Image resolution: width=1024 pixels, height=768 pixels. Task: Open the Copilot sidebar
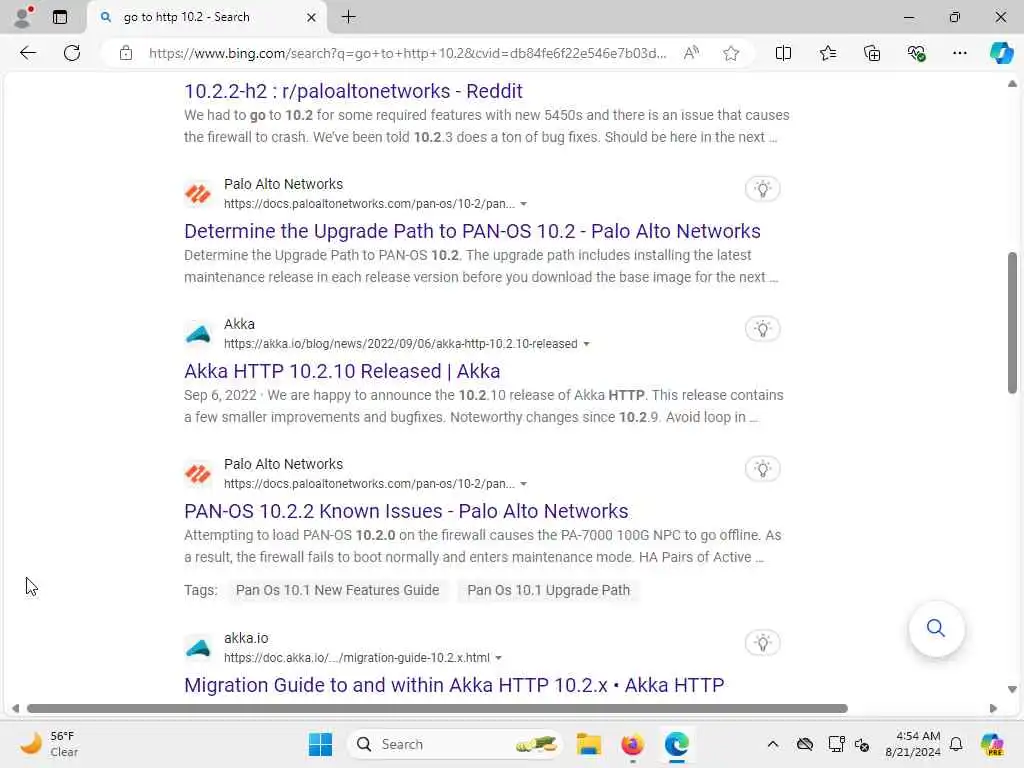tap(1001, 53)
